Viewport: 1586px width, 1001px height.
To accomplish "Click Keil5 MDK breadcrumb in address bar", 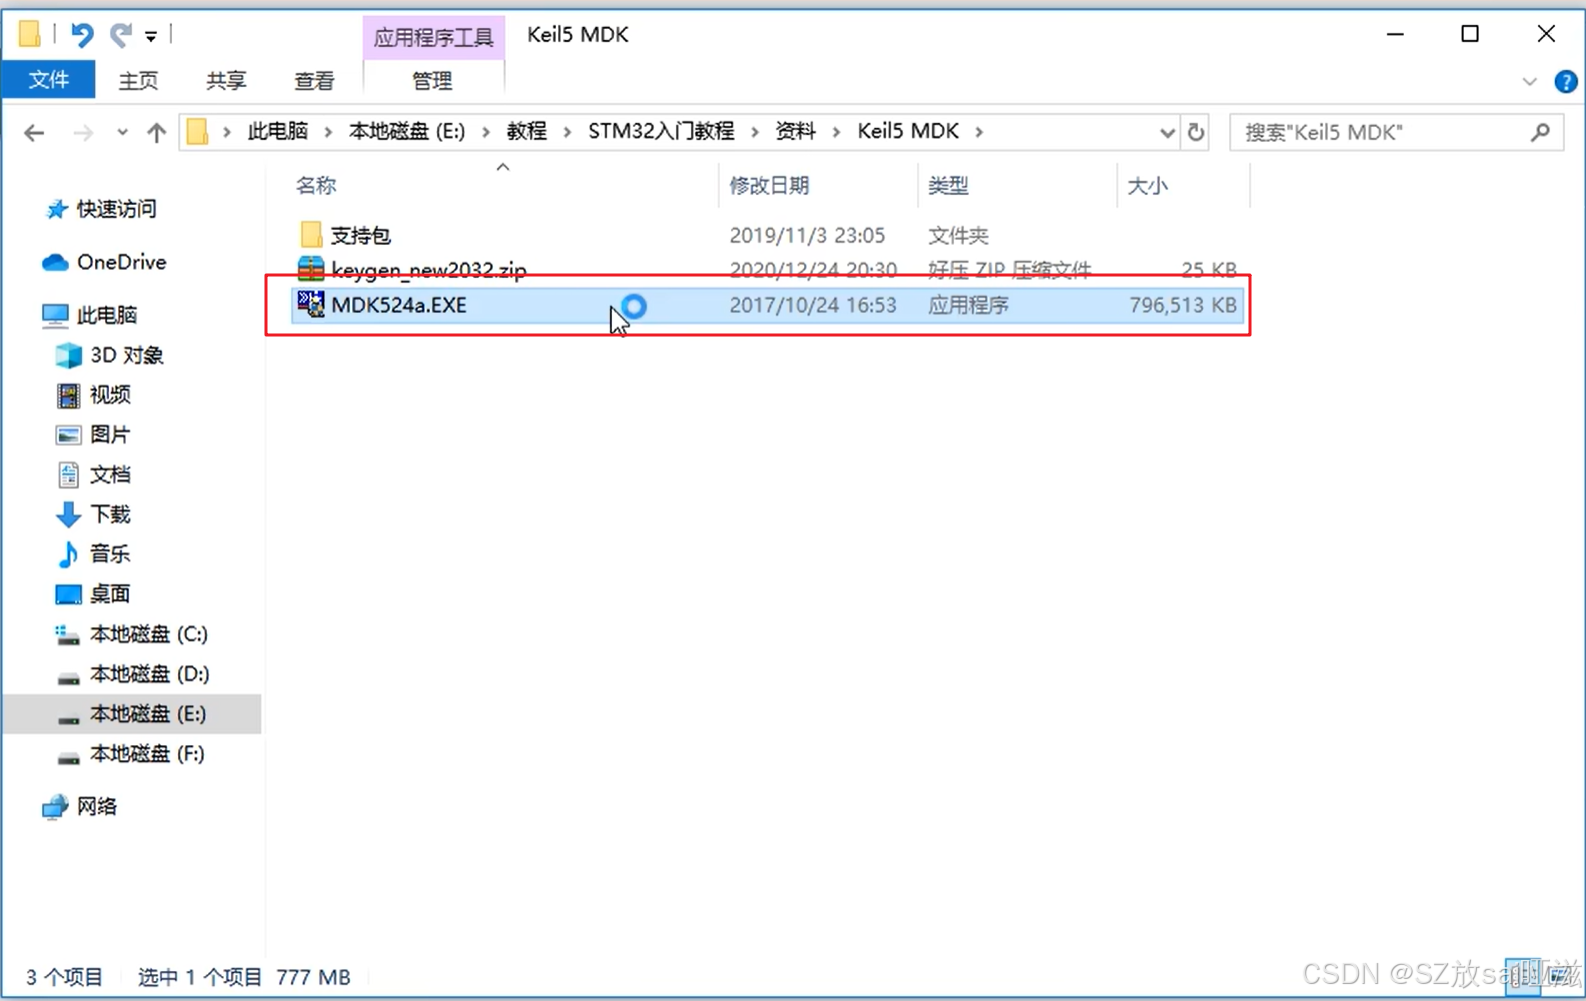I will tap(908, 131).
